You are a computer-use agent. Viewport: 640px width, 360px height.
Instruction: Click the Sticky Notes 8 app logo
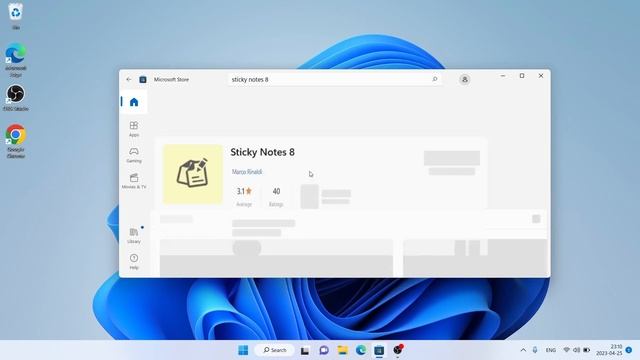(193, 174)
